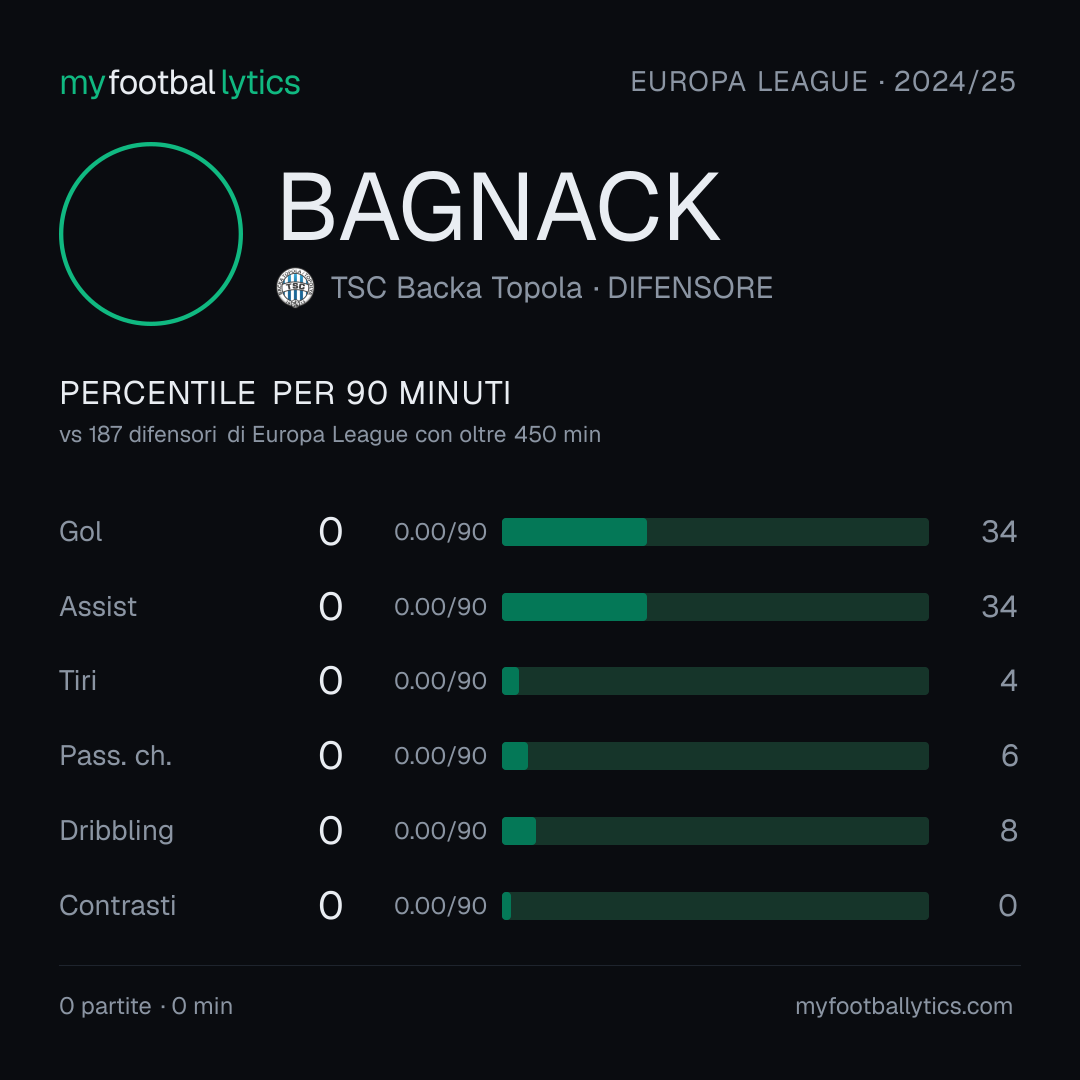
Task: Click the Percentile per 90 minuti heading
Action: [285, 393]
